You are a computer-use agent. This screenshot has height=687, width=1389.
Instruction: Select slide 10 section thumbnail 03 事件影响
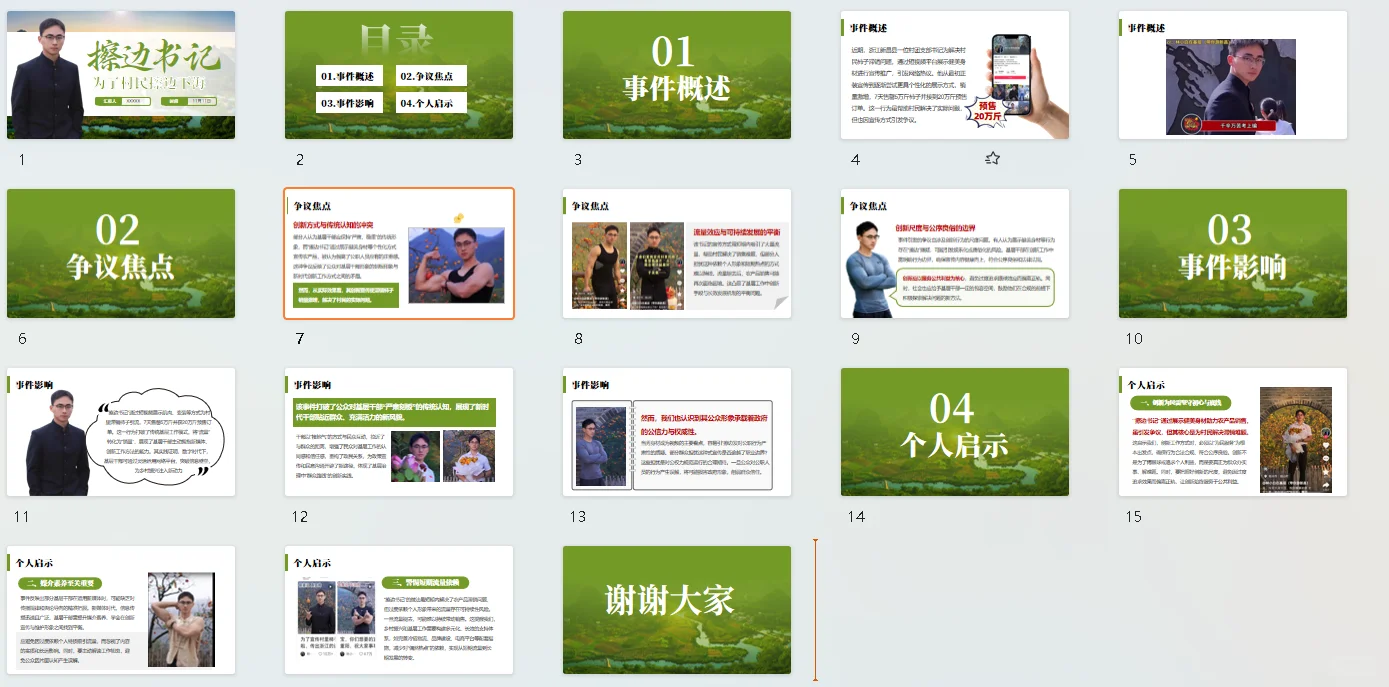point(1233,254)
